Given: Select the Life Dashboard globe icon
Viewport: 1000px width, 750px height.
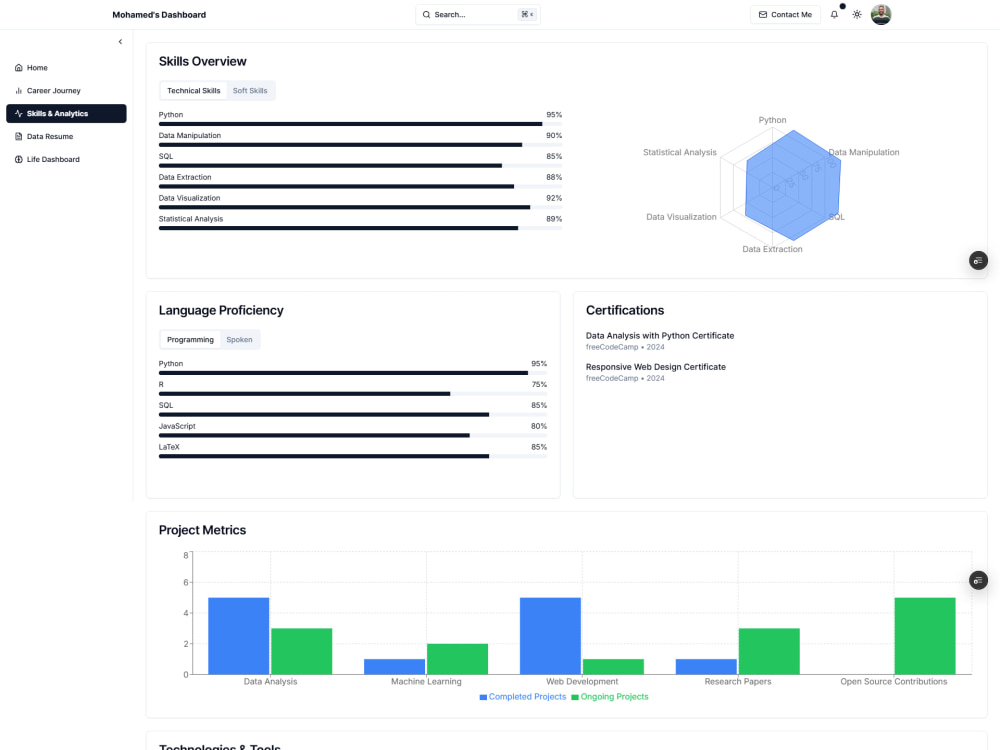Looking at the screenshot, I should [x=17, y=159].
